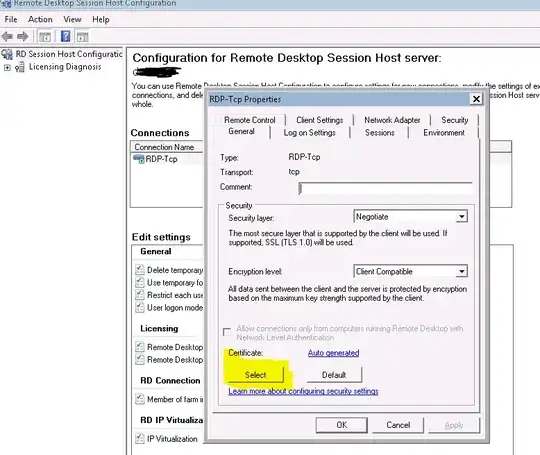Click the User logon mode setting row

point(169,308)
